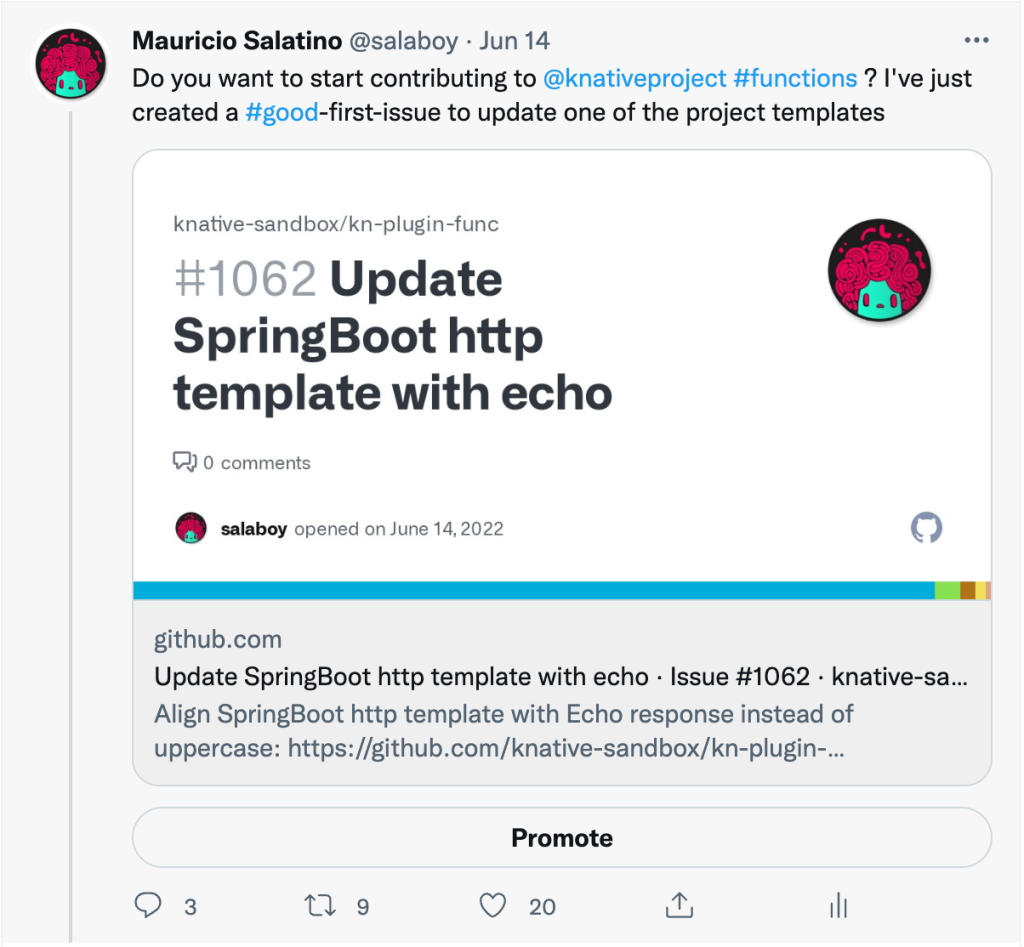1024x947 pixels.
Task: Click the GitHub octocat logo in card
Action: tap(926, 528)
